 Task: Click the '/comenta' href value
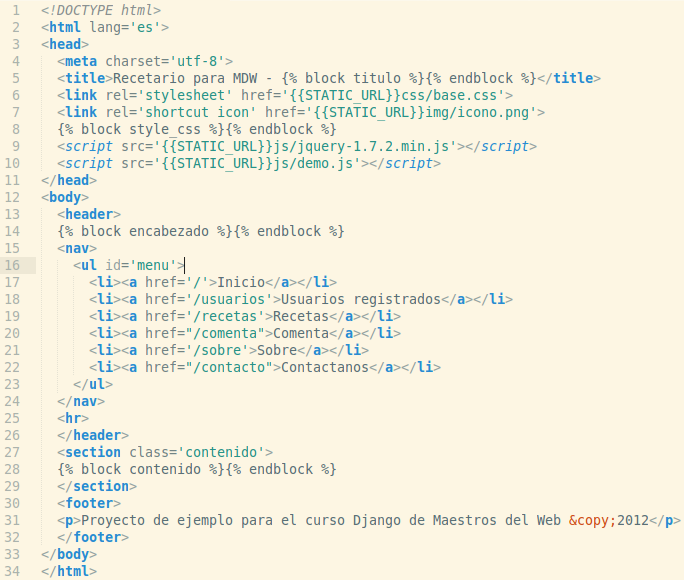[225, 333]
